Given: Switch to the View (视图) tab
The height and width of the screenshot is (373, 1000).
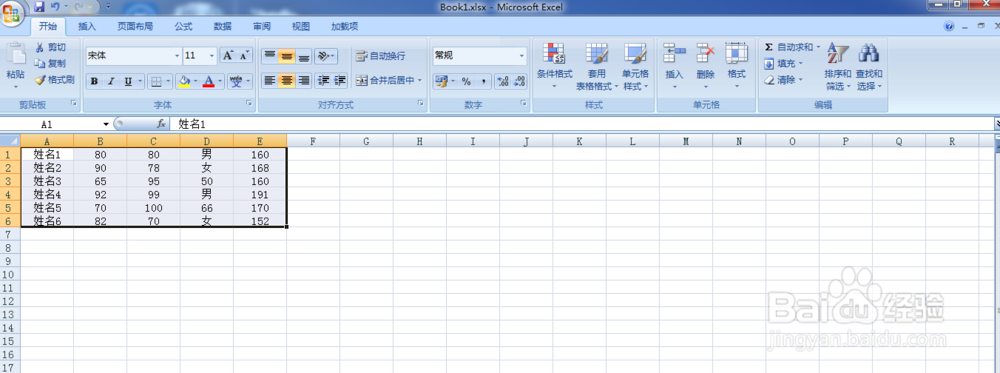Looking at the screenshot, I should pyautogui.click(x=300, y=27).
